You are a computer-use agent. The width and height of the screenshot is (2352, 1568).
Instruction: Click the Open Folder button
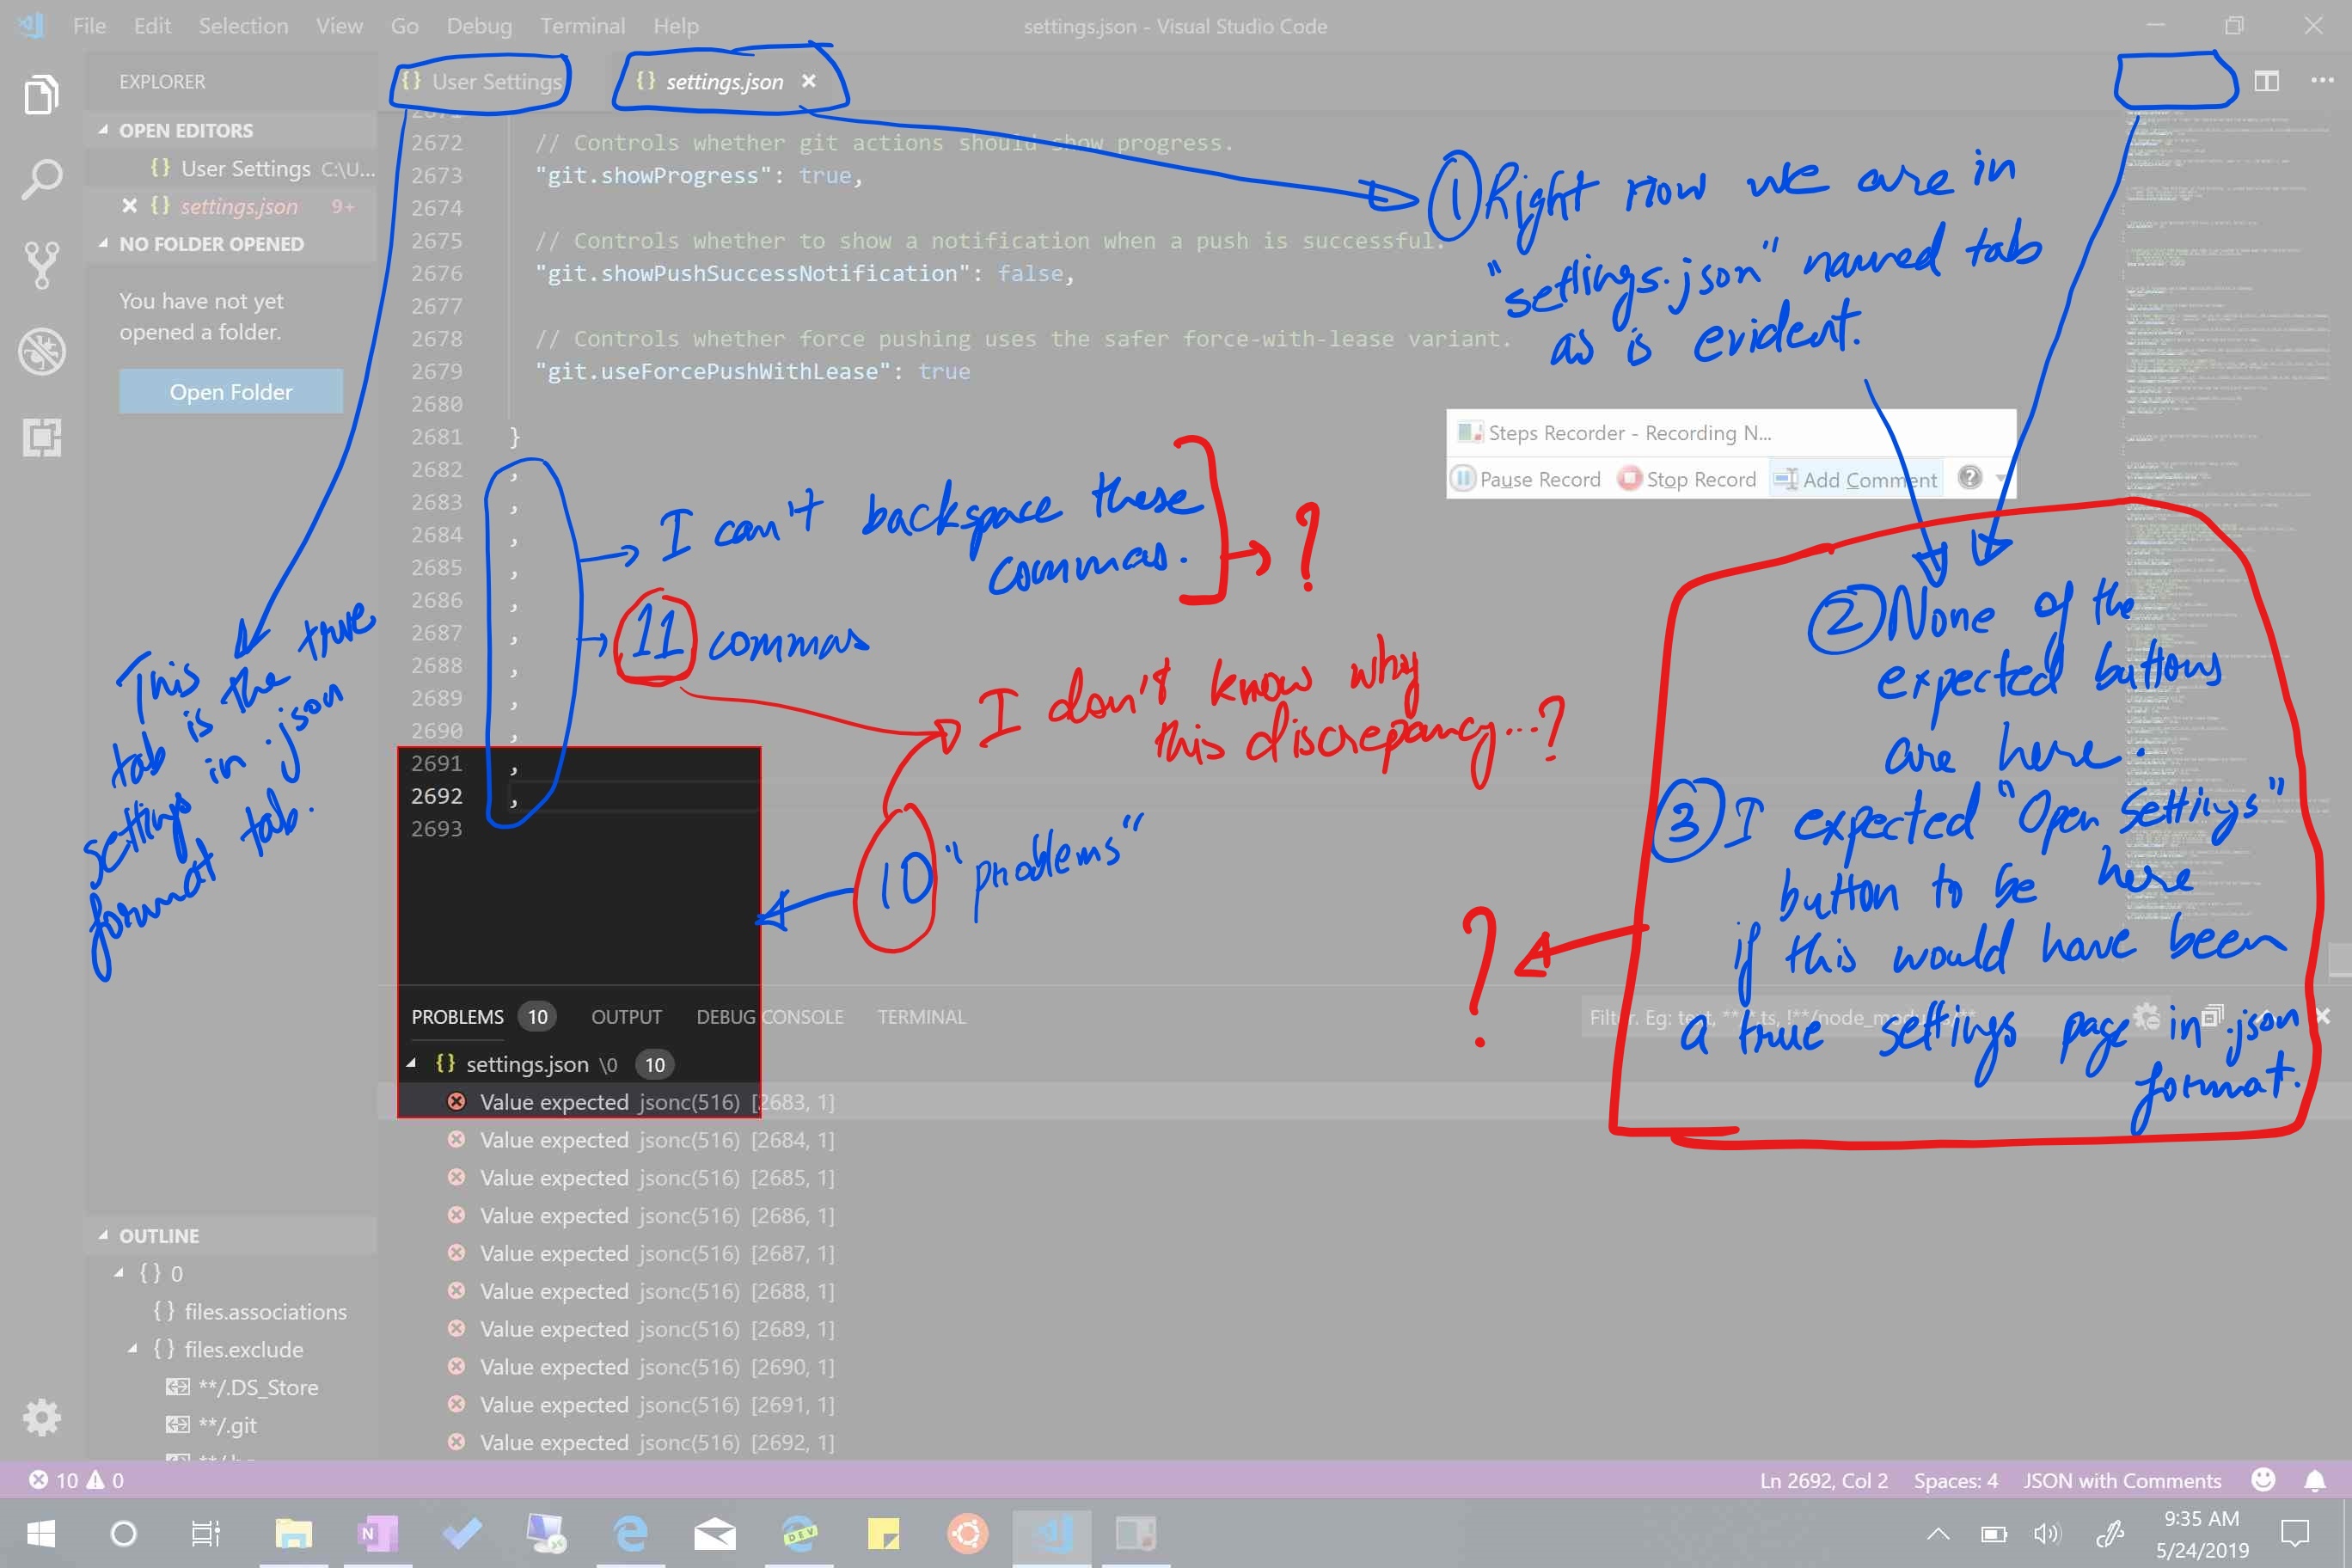pos(231,392)
